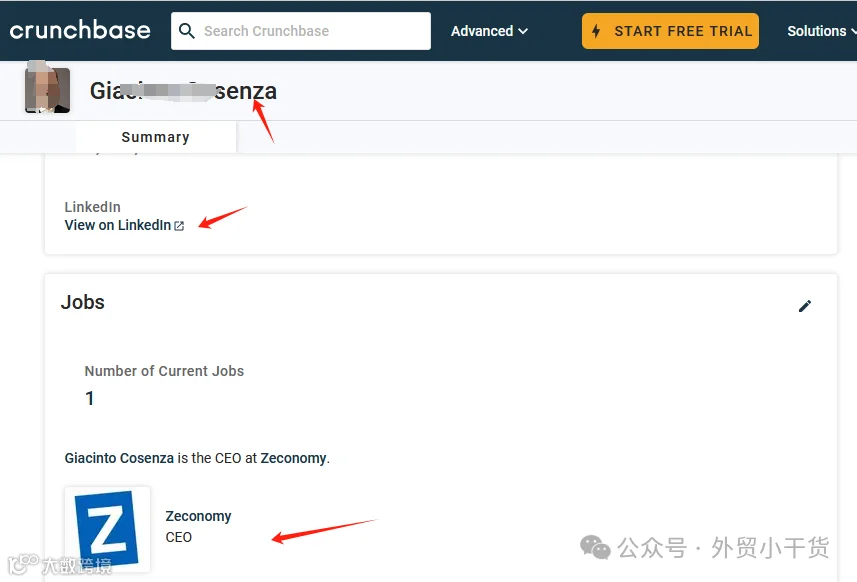
Task: Click the Crunchbase logo
Action: 80,30
